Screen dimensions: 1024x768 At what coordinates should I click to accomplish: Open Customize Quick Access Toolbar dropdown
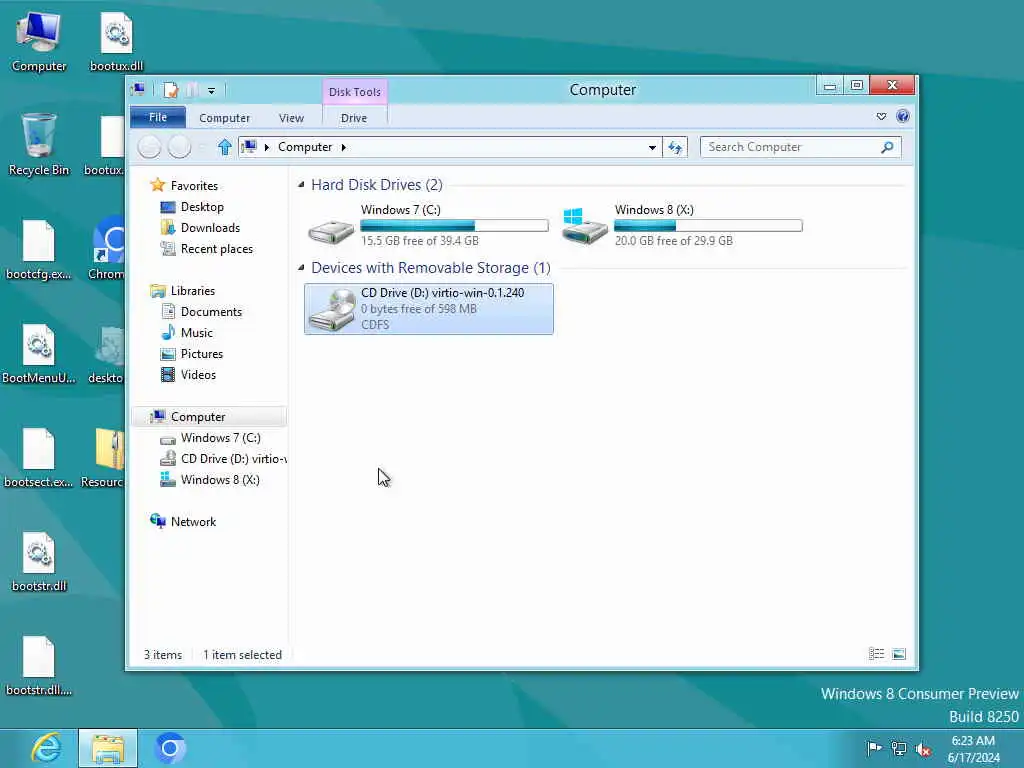[211, 91]
